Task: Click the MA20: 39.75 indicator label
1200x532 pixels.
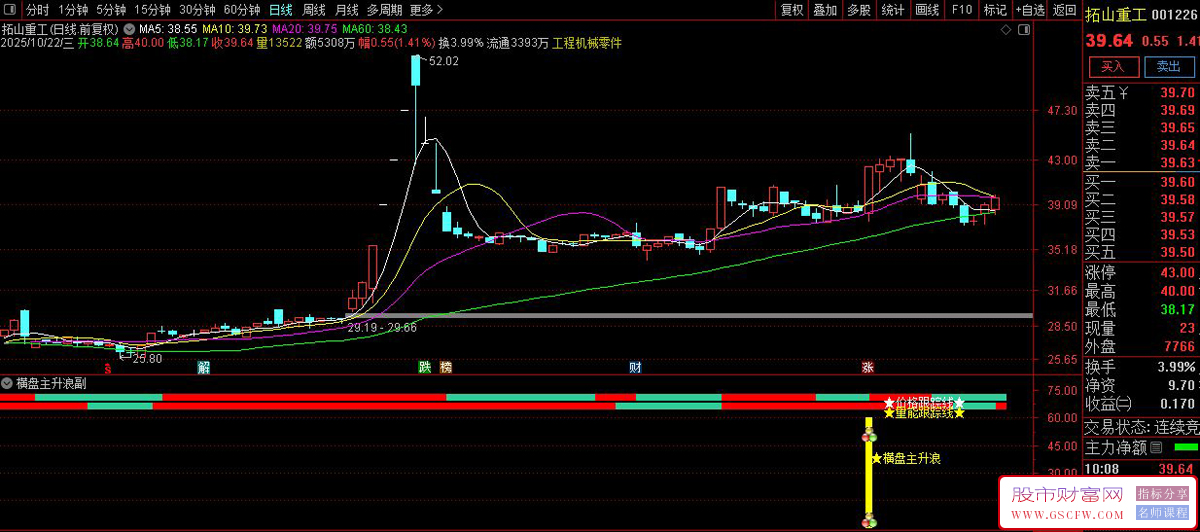Action: click(x=305, y=30)
